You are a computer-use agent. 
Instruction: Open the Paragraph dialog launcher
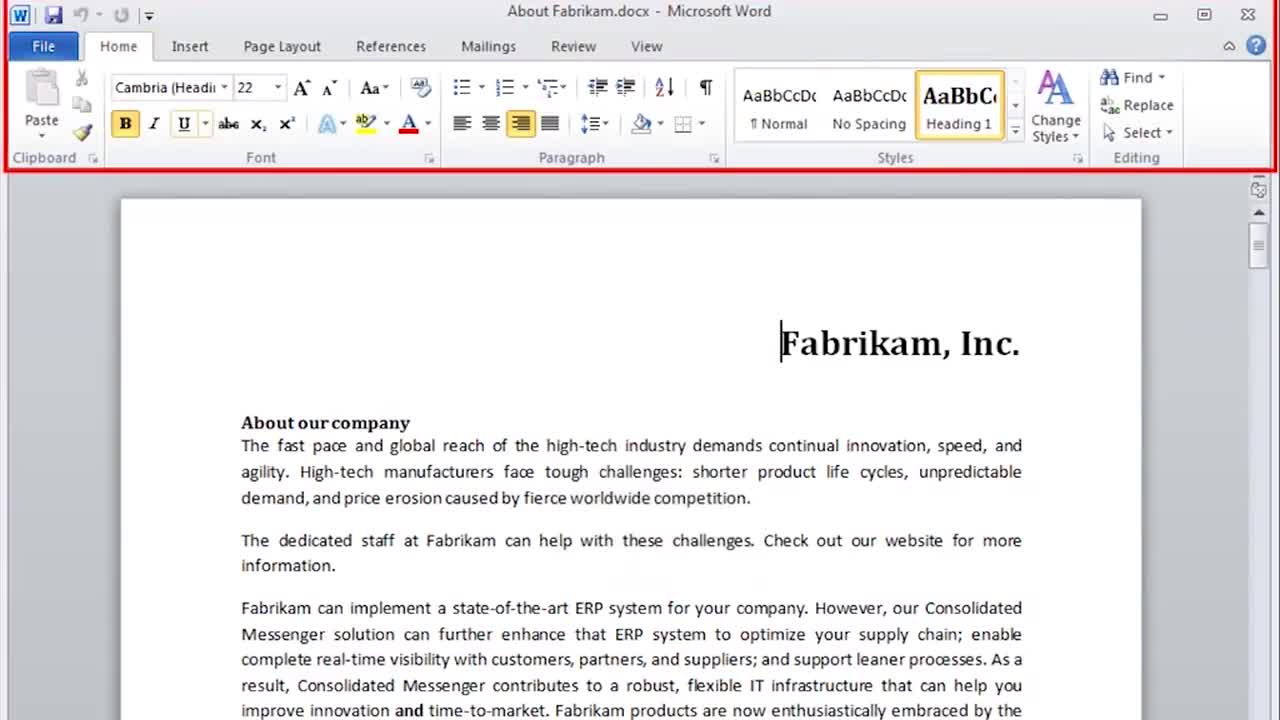(714, 158)
